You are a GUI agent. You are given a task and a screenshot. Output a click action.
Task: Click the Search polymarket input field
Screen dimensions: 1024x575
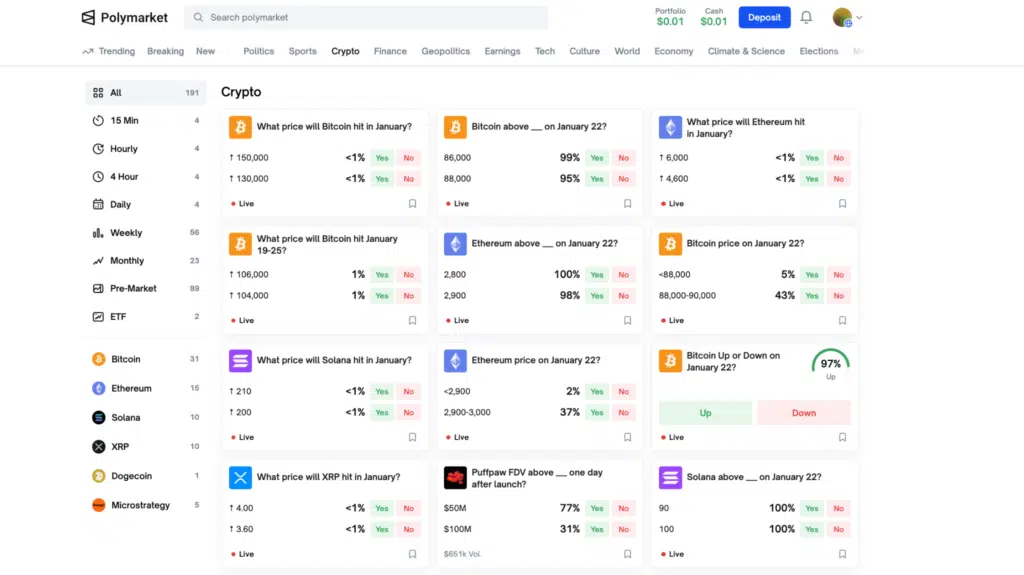pos(370,18)
